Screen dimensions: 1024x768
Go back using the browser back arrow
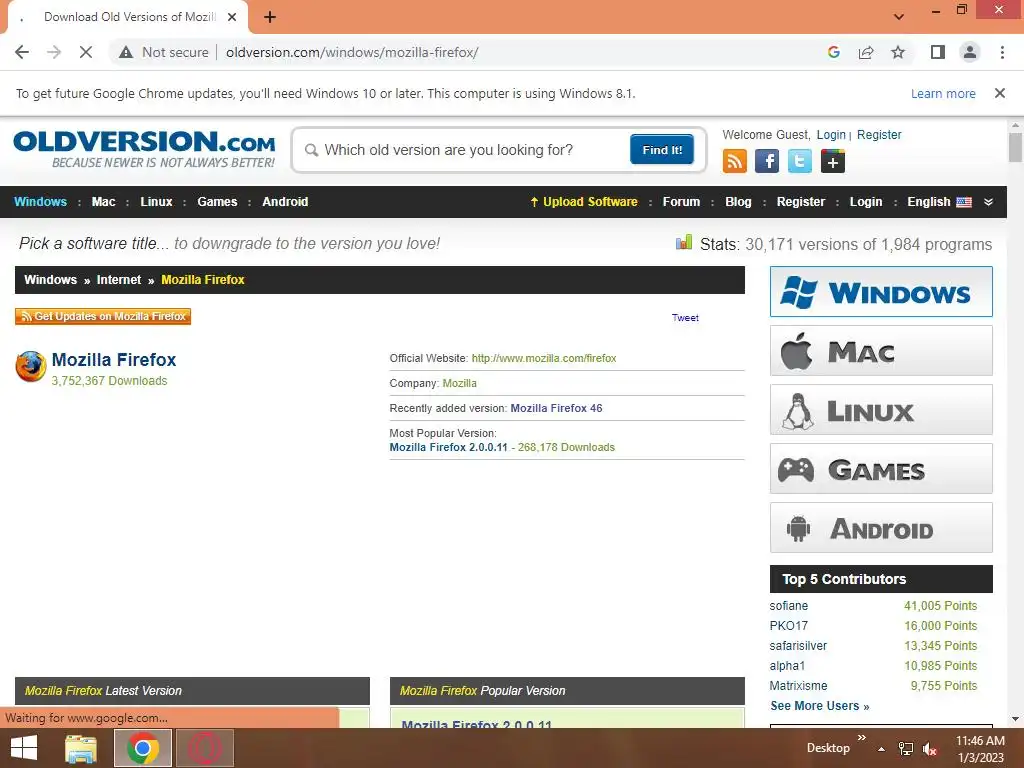(22, 52)
